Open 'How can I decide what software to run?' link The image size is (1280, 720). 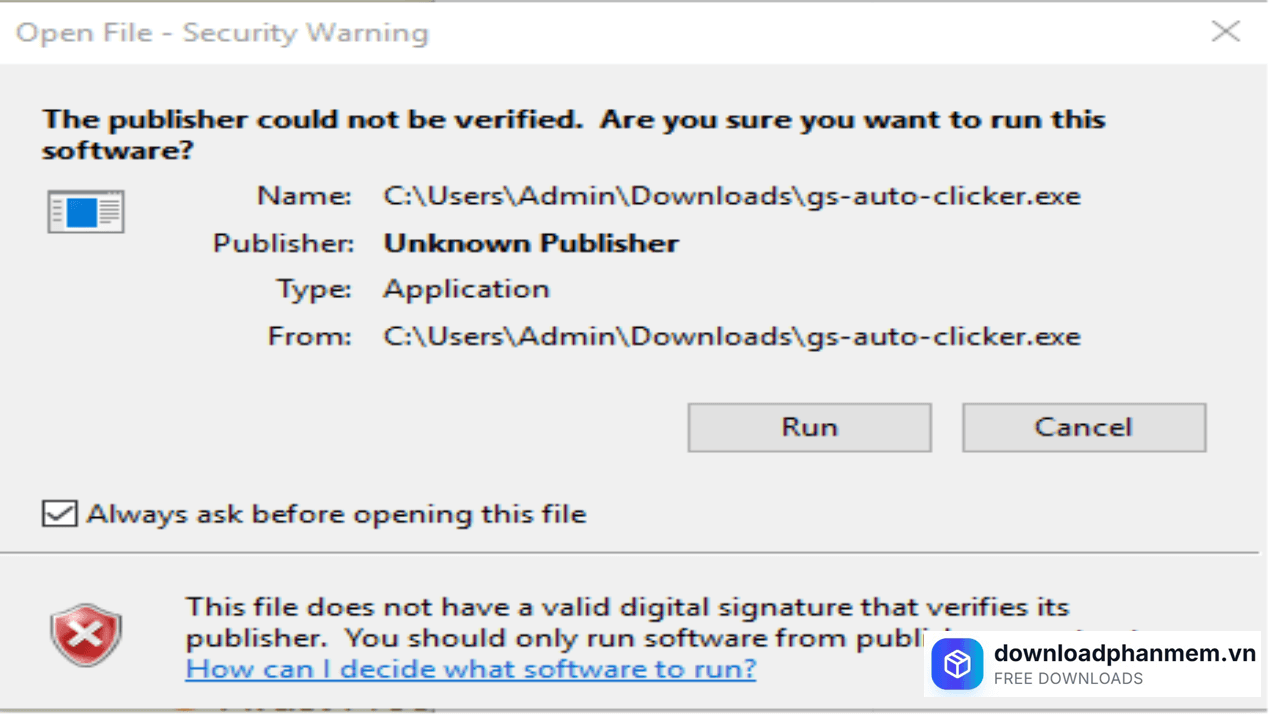[470, 668]
